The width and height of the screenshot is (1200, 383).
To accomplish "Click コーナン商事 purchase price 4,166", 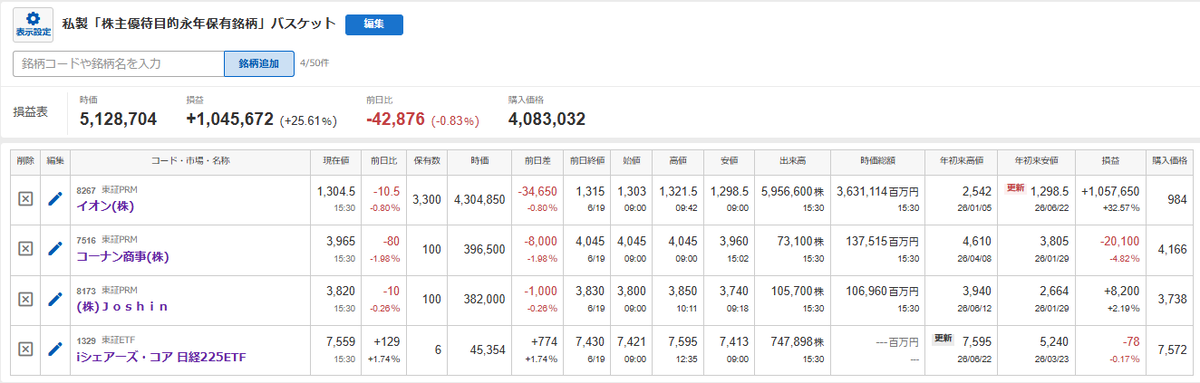I will [x=1173, y=249].
